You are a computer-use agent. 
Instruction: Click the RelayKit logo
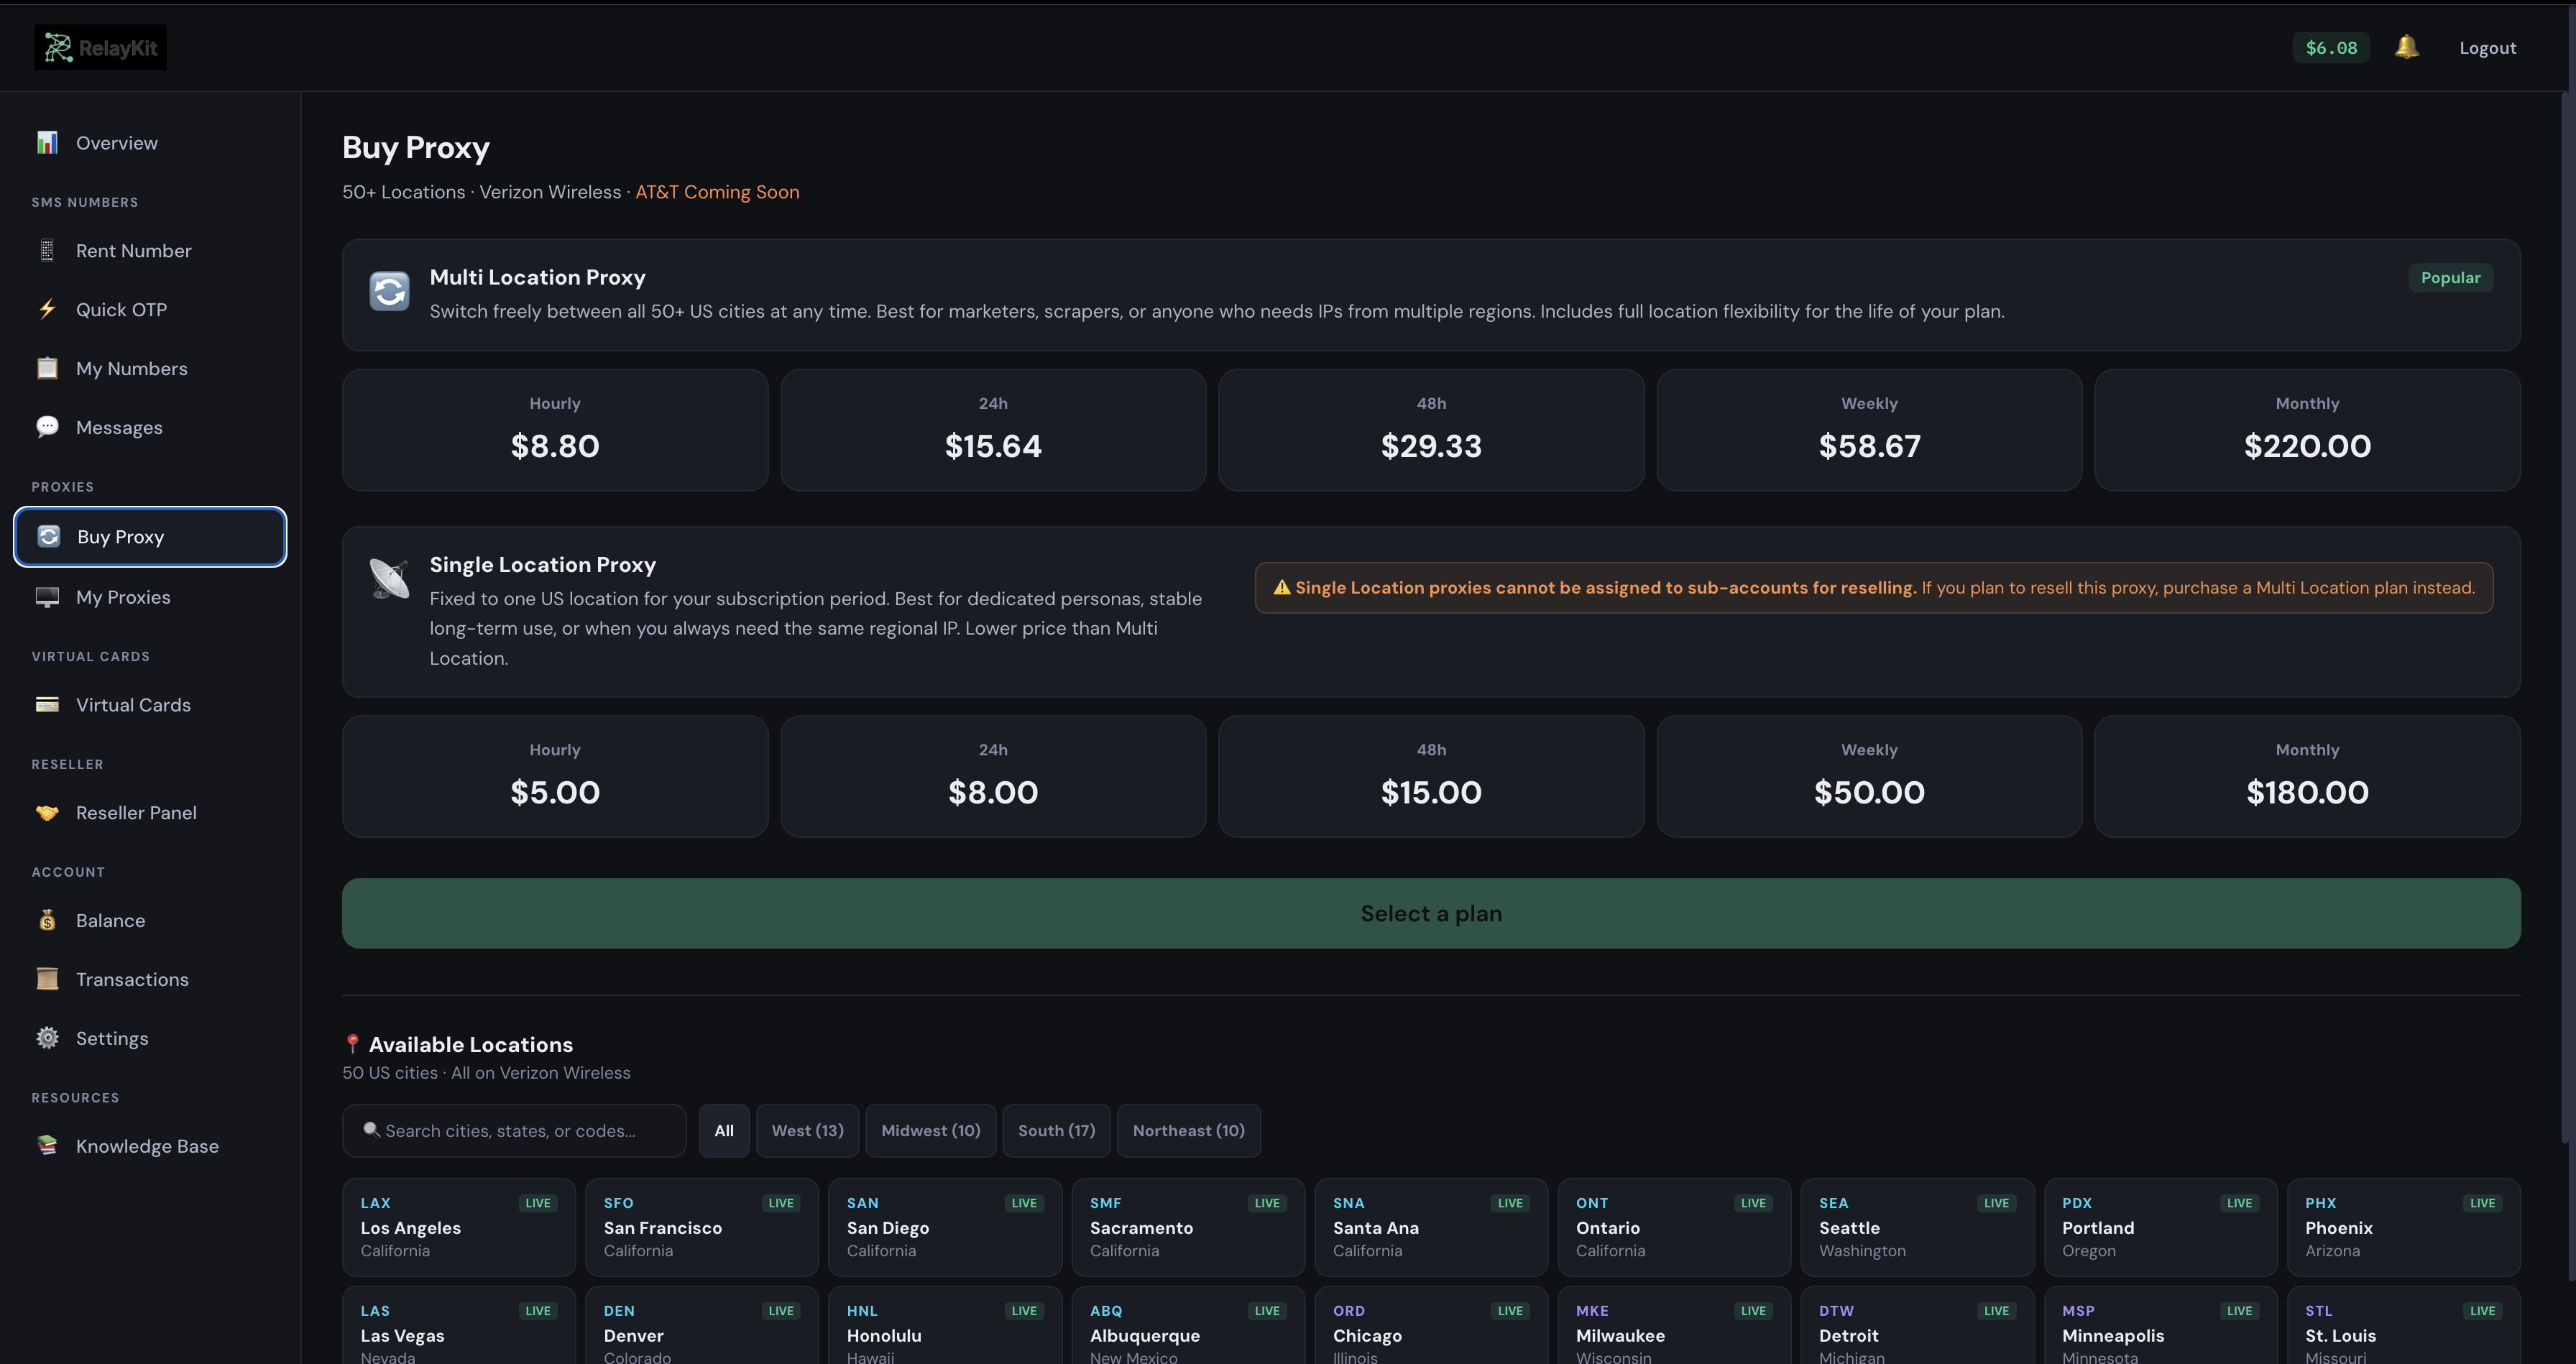[101, 47]
